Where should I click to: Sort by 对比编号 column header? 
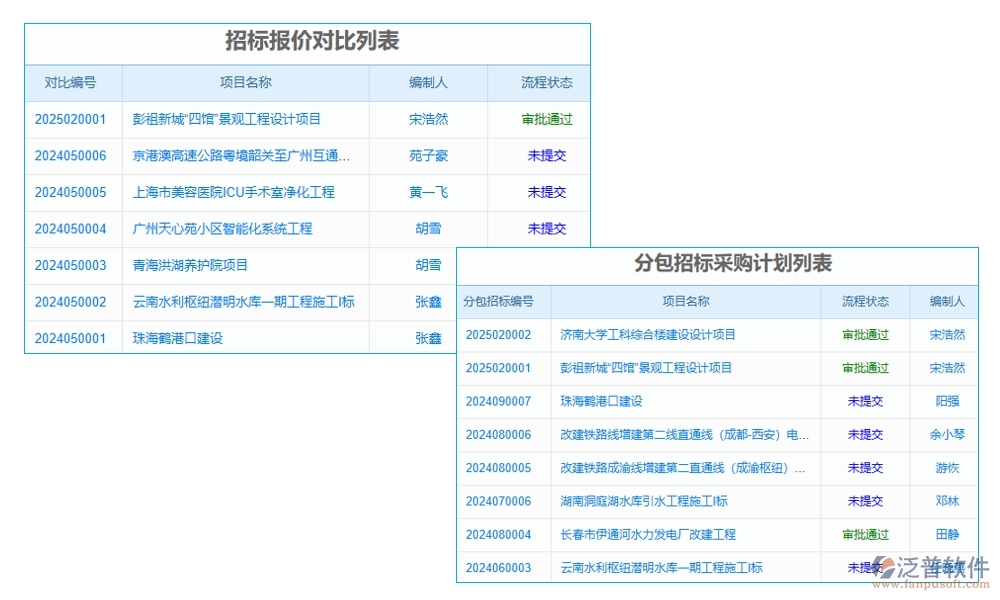point(70,83)
